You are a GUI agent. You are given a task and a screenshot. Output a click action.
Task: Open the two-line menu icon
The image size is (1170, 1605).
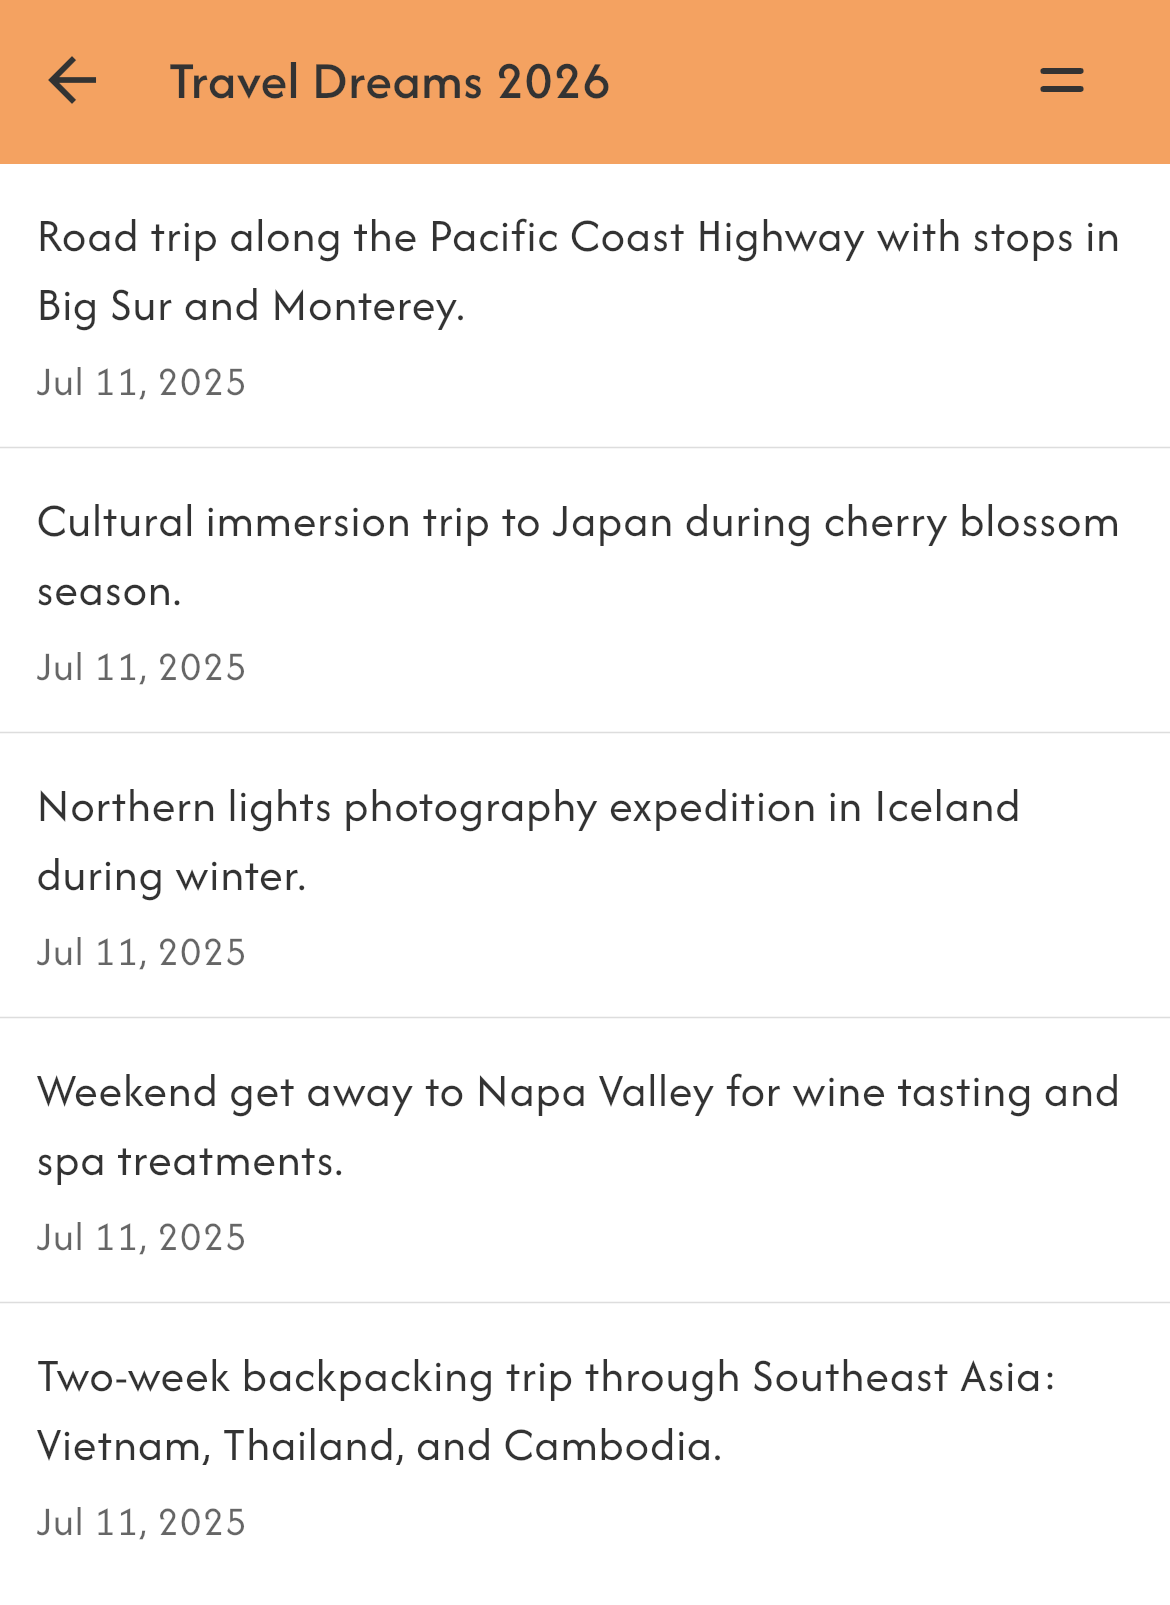[1061, 81]
